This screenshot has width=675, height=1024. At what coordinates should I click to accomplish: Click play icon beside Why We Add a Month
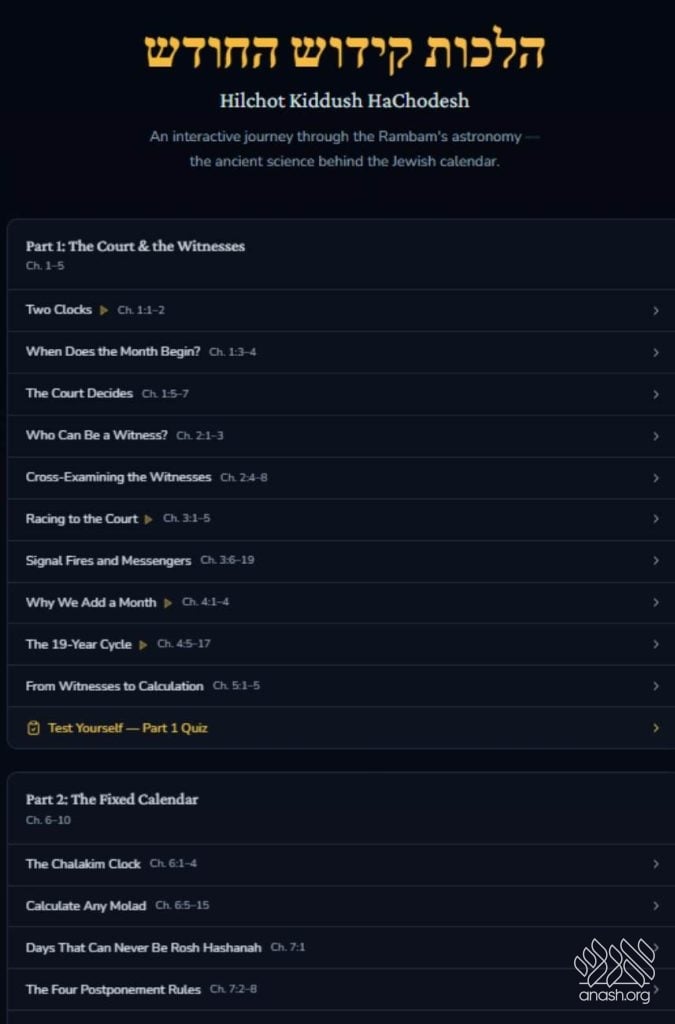pos(168,603)
